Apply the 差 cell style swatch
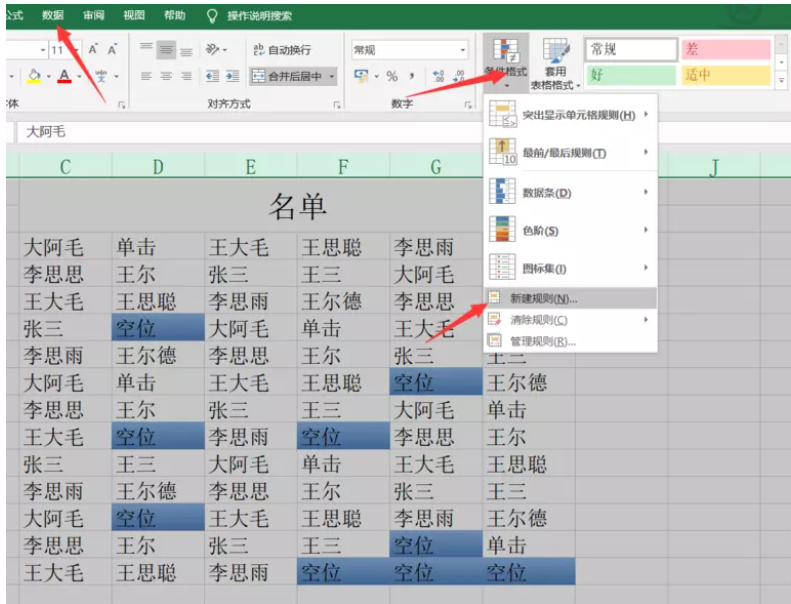 [726, 49]
